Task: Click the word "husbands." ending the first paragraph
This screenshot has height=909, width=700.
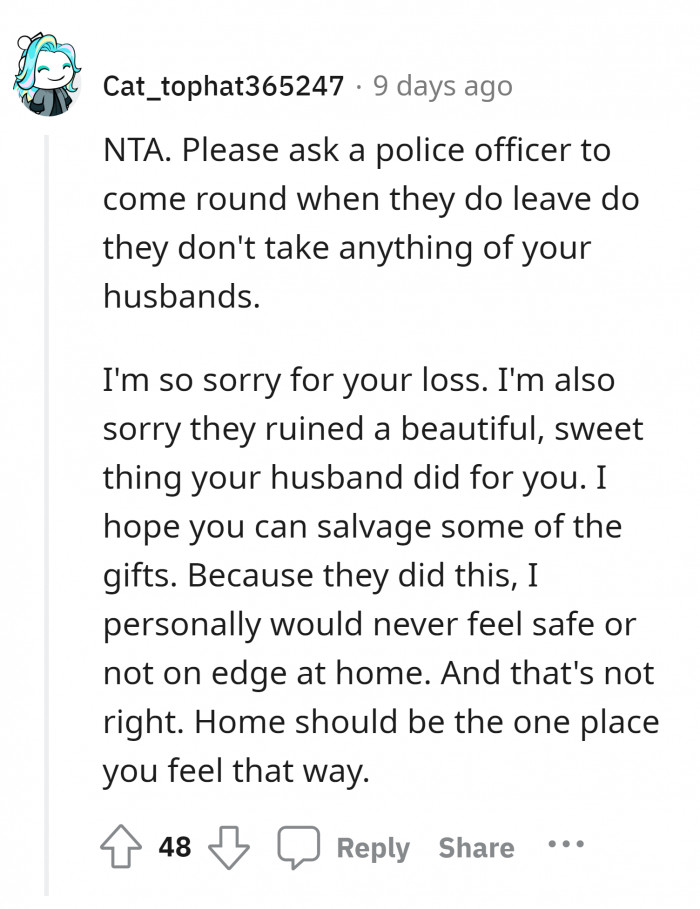Action: [x=180, y=298]
